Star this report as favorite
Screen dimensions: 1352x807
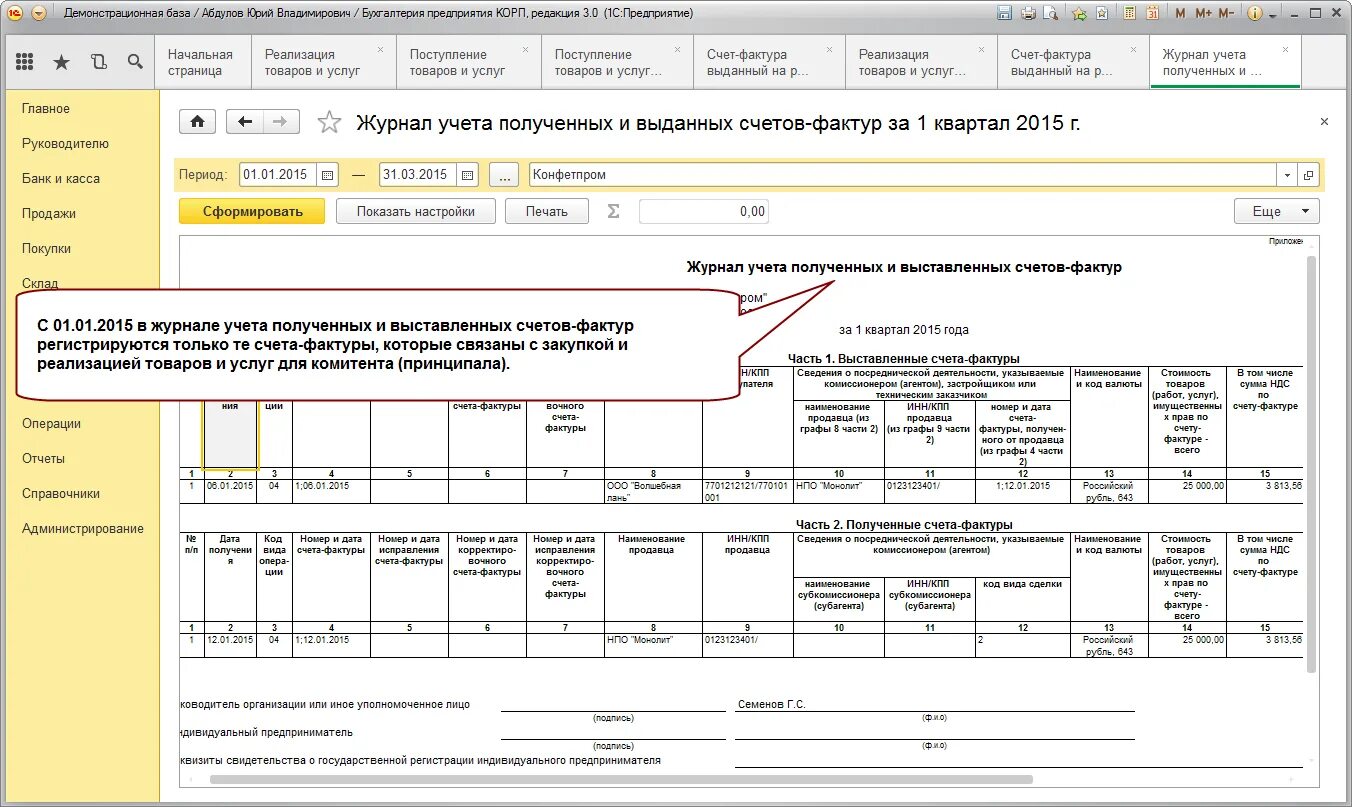[328, 122]
